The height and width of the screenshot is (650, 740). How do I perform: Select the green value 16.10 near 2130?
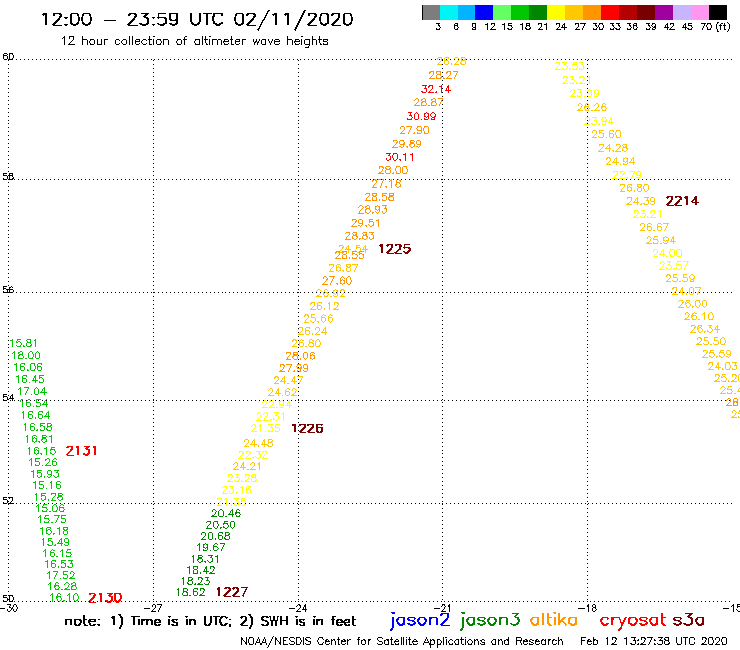point(64,598)
